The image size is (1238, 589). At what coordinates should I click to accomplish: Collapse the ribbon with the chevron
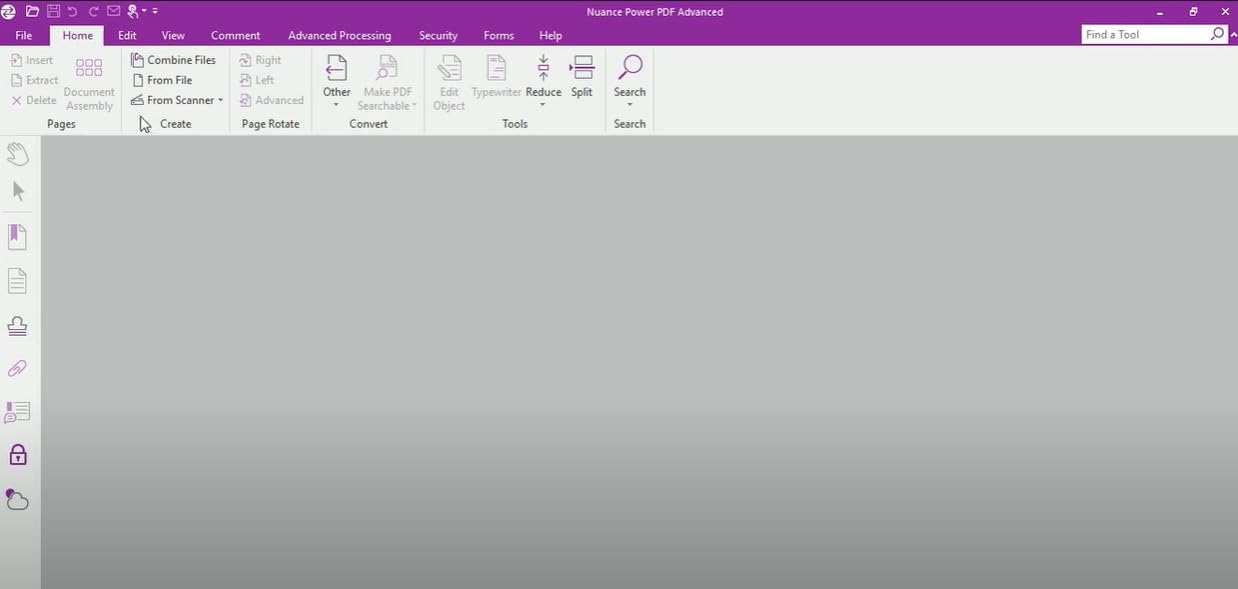coord(1233,35)
